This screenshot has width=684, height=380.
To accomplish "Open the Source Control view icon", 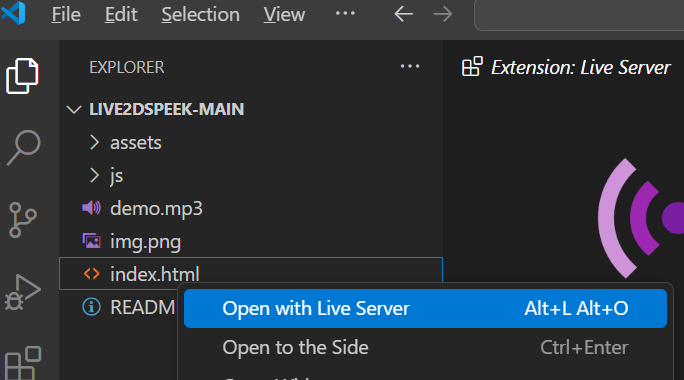I will (22, 220).
